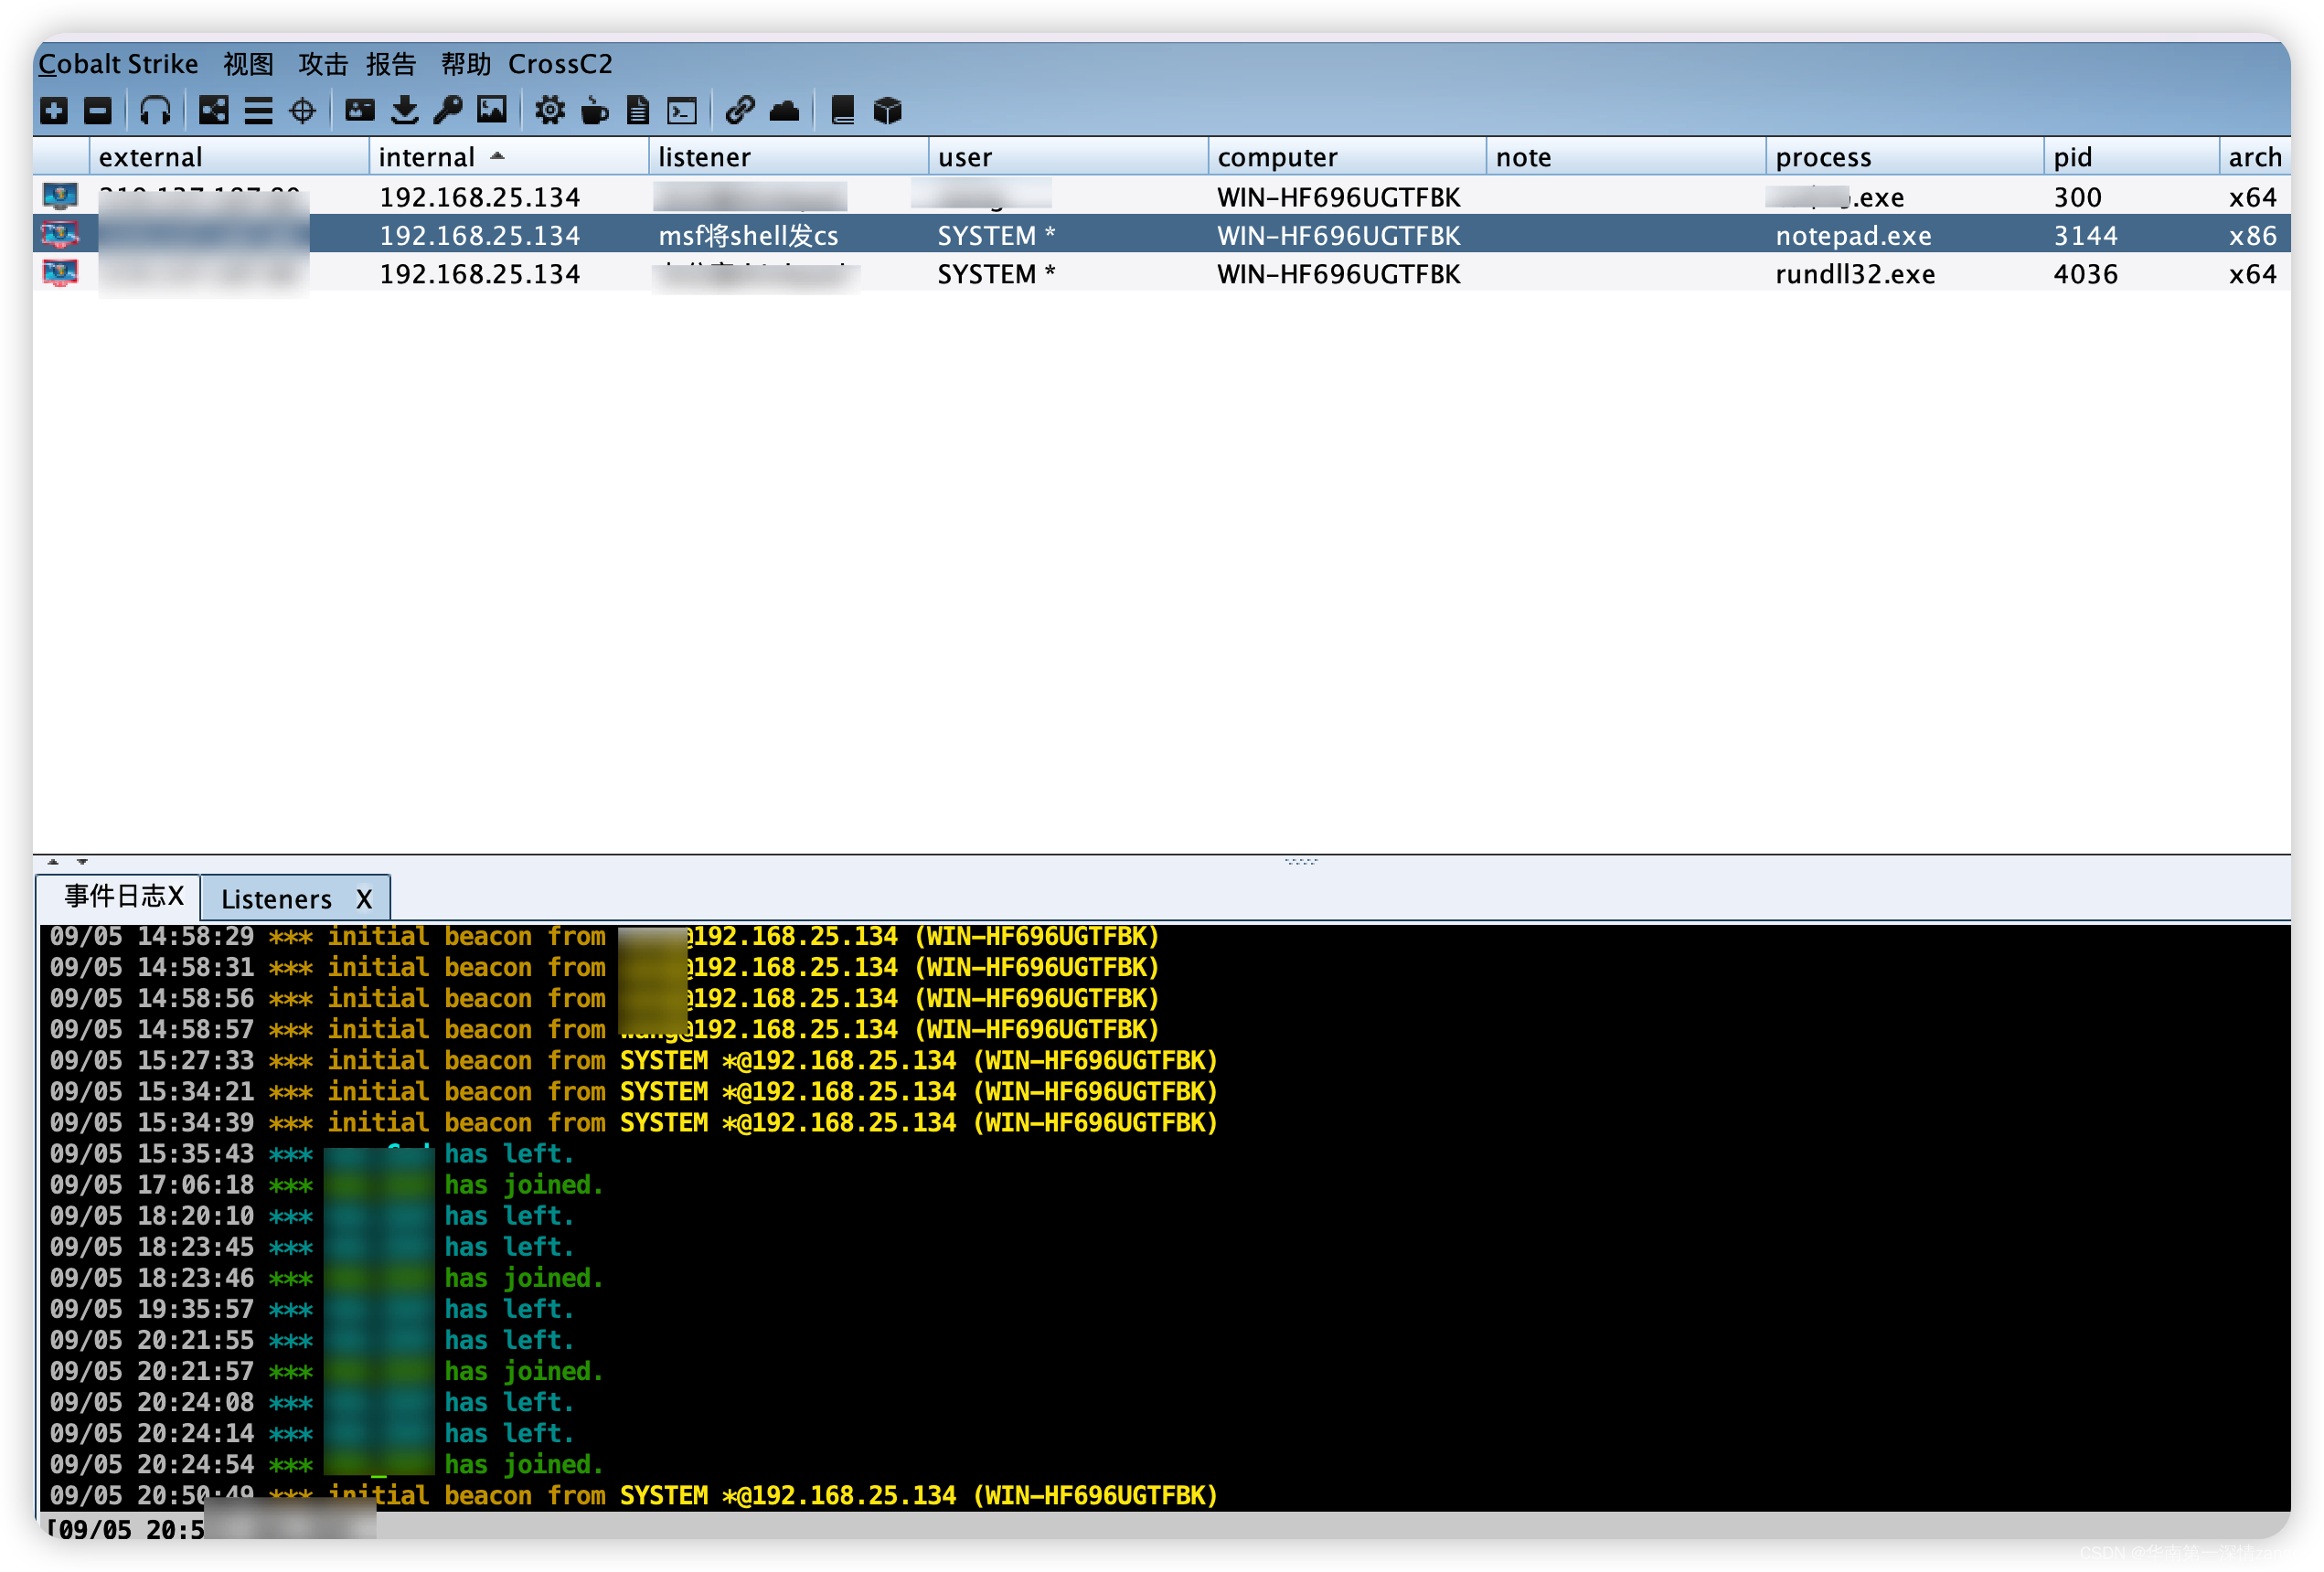Open the About dialog cube icon
This screenshot has height=1572, width=2324.
(x=887, y=110)
